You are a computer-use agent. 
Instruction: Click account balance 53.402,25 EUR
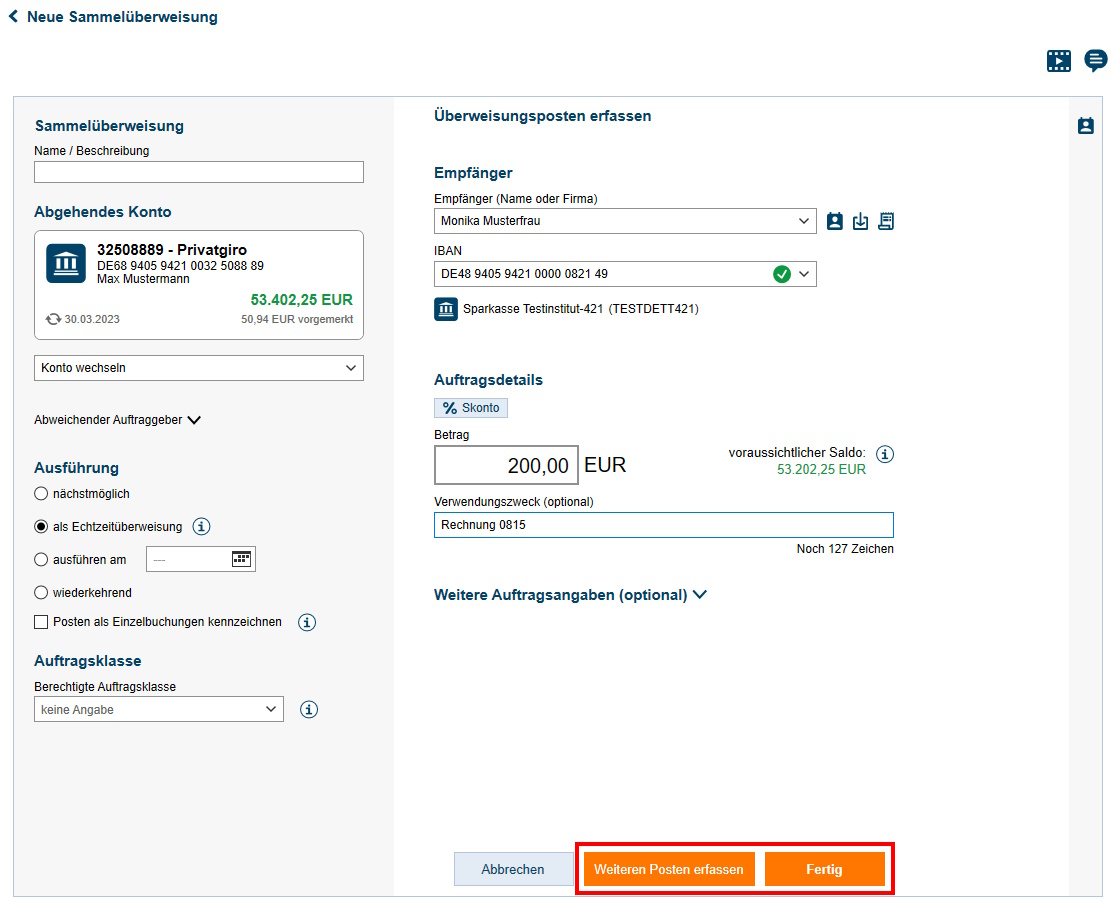click(x=302, y=300)
